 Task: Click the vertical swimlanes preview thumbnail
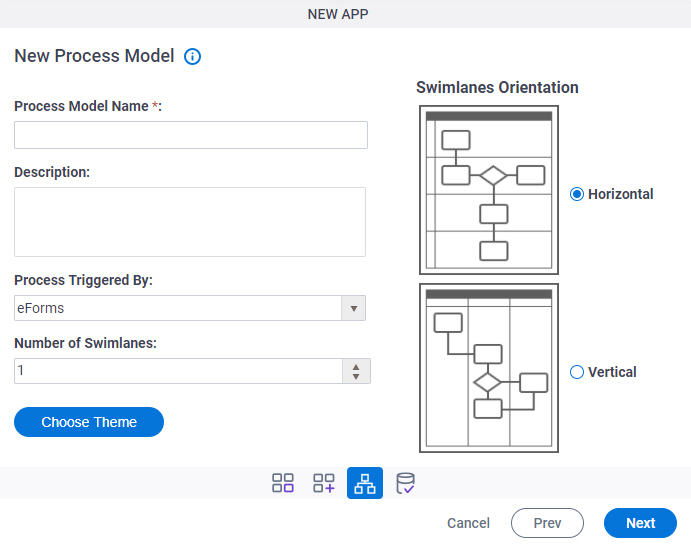coord(489,368)
